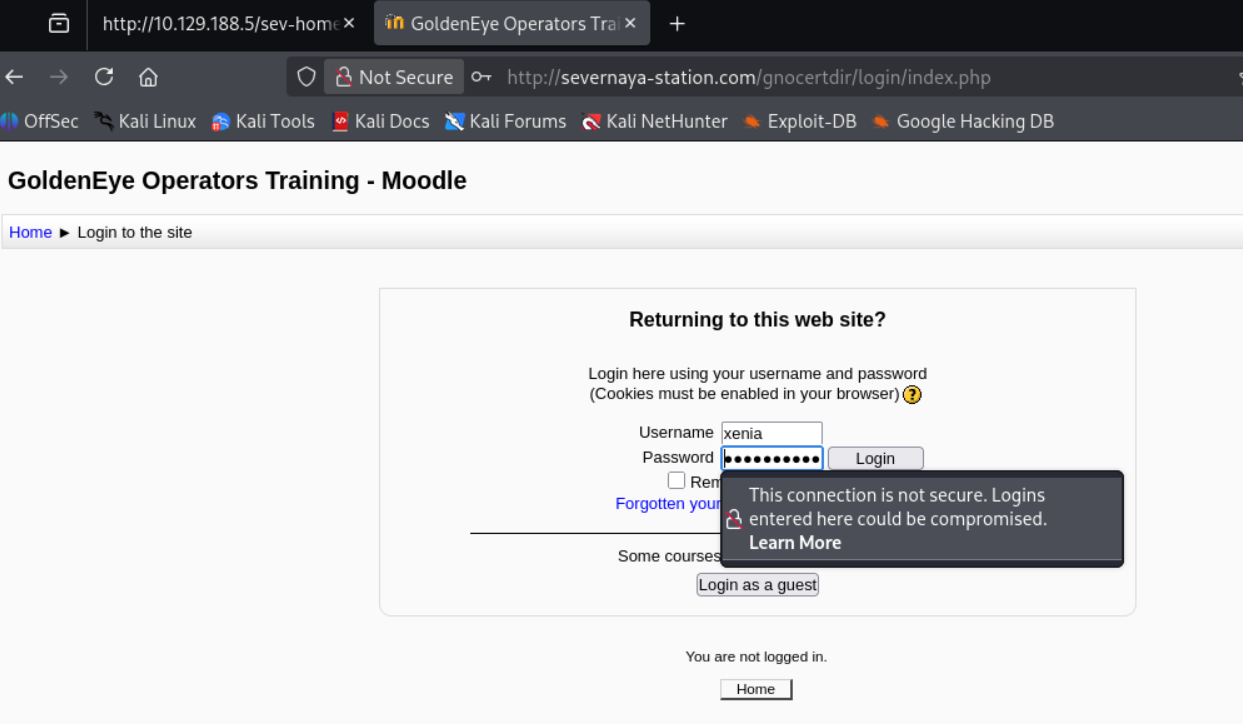Click the yellow cookies help icon
Image resolution: width=1243 pixels, height=724 pixels.
[x=912, y=394]
